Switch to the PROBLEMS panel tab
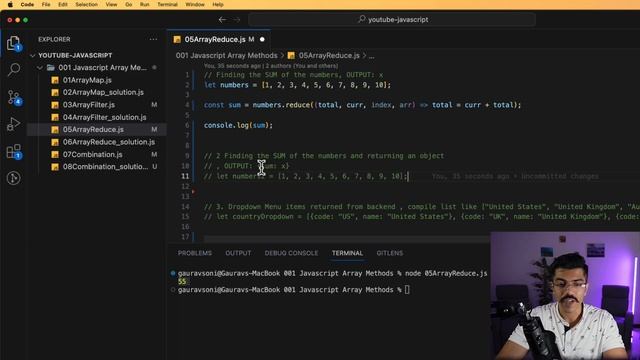640x360 pixels. (195, 253)
